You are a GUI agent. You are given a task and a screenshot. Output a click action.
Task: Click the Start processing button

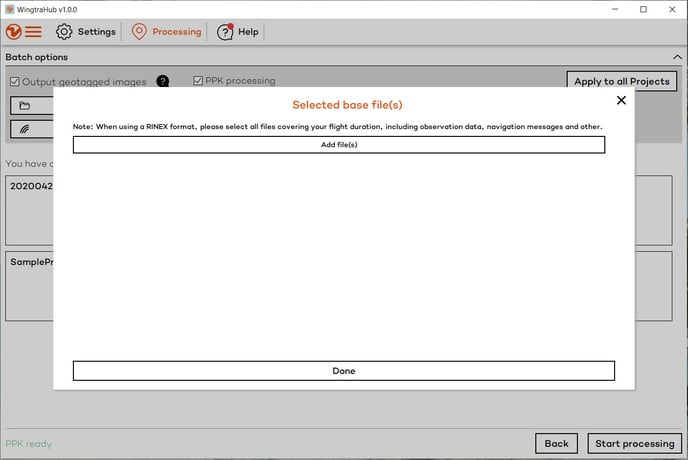point(634,444)
